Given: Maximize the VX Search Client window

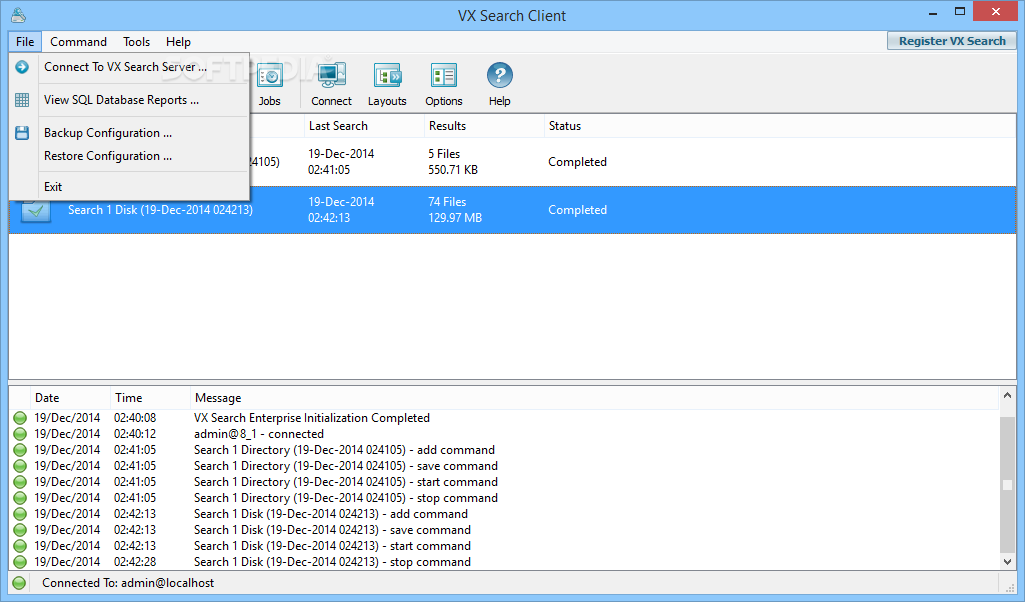Looking at the screenshot, I should pos(960,12).
